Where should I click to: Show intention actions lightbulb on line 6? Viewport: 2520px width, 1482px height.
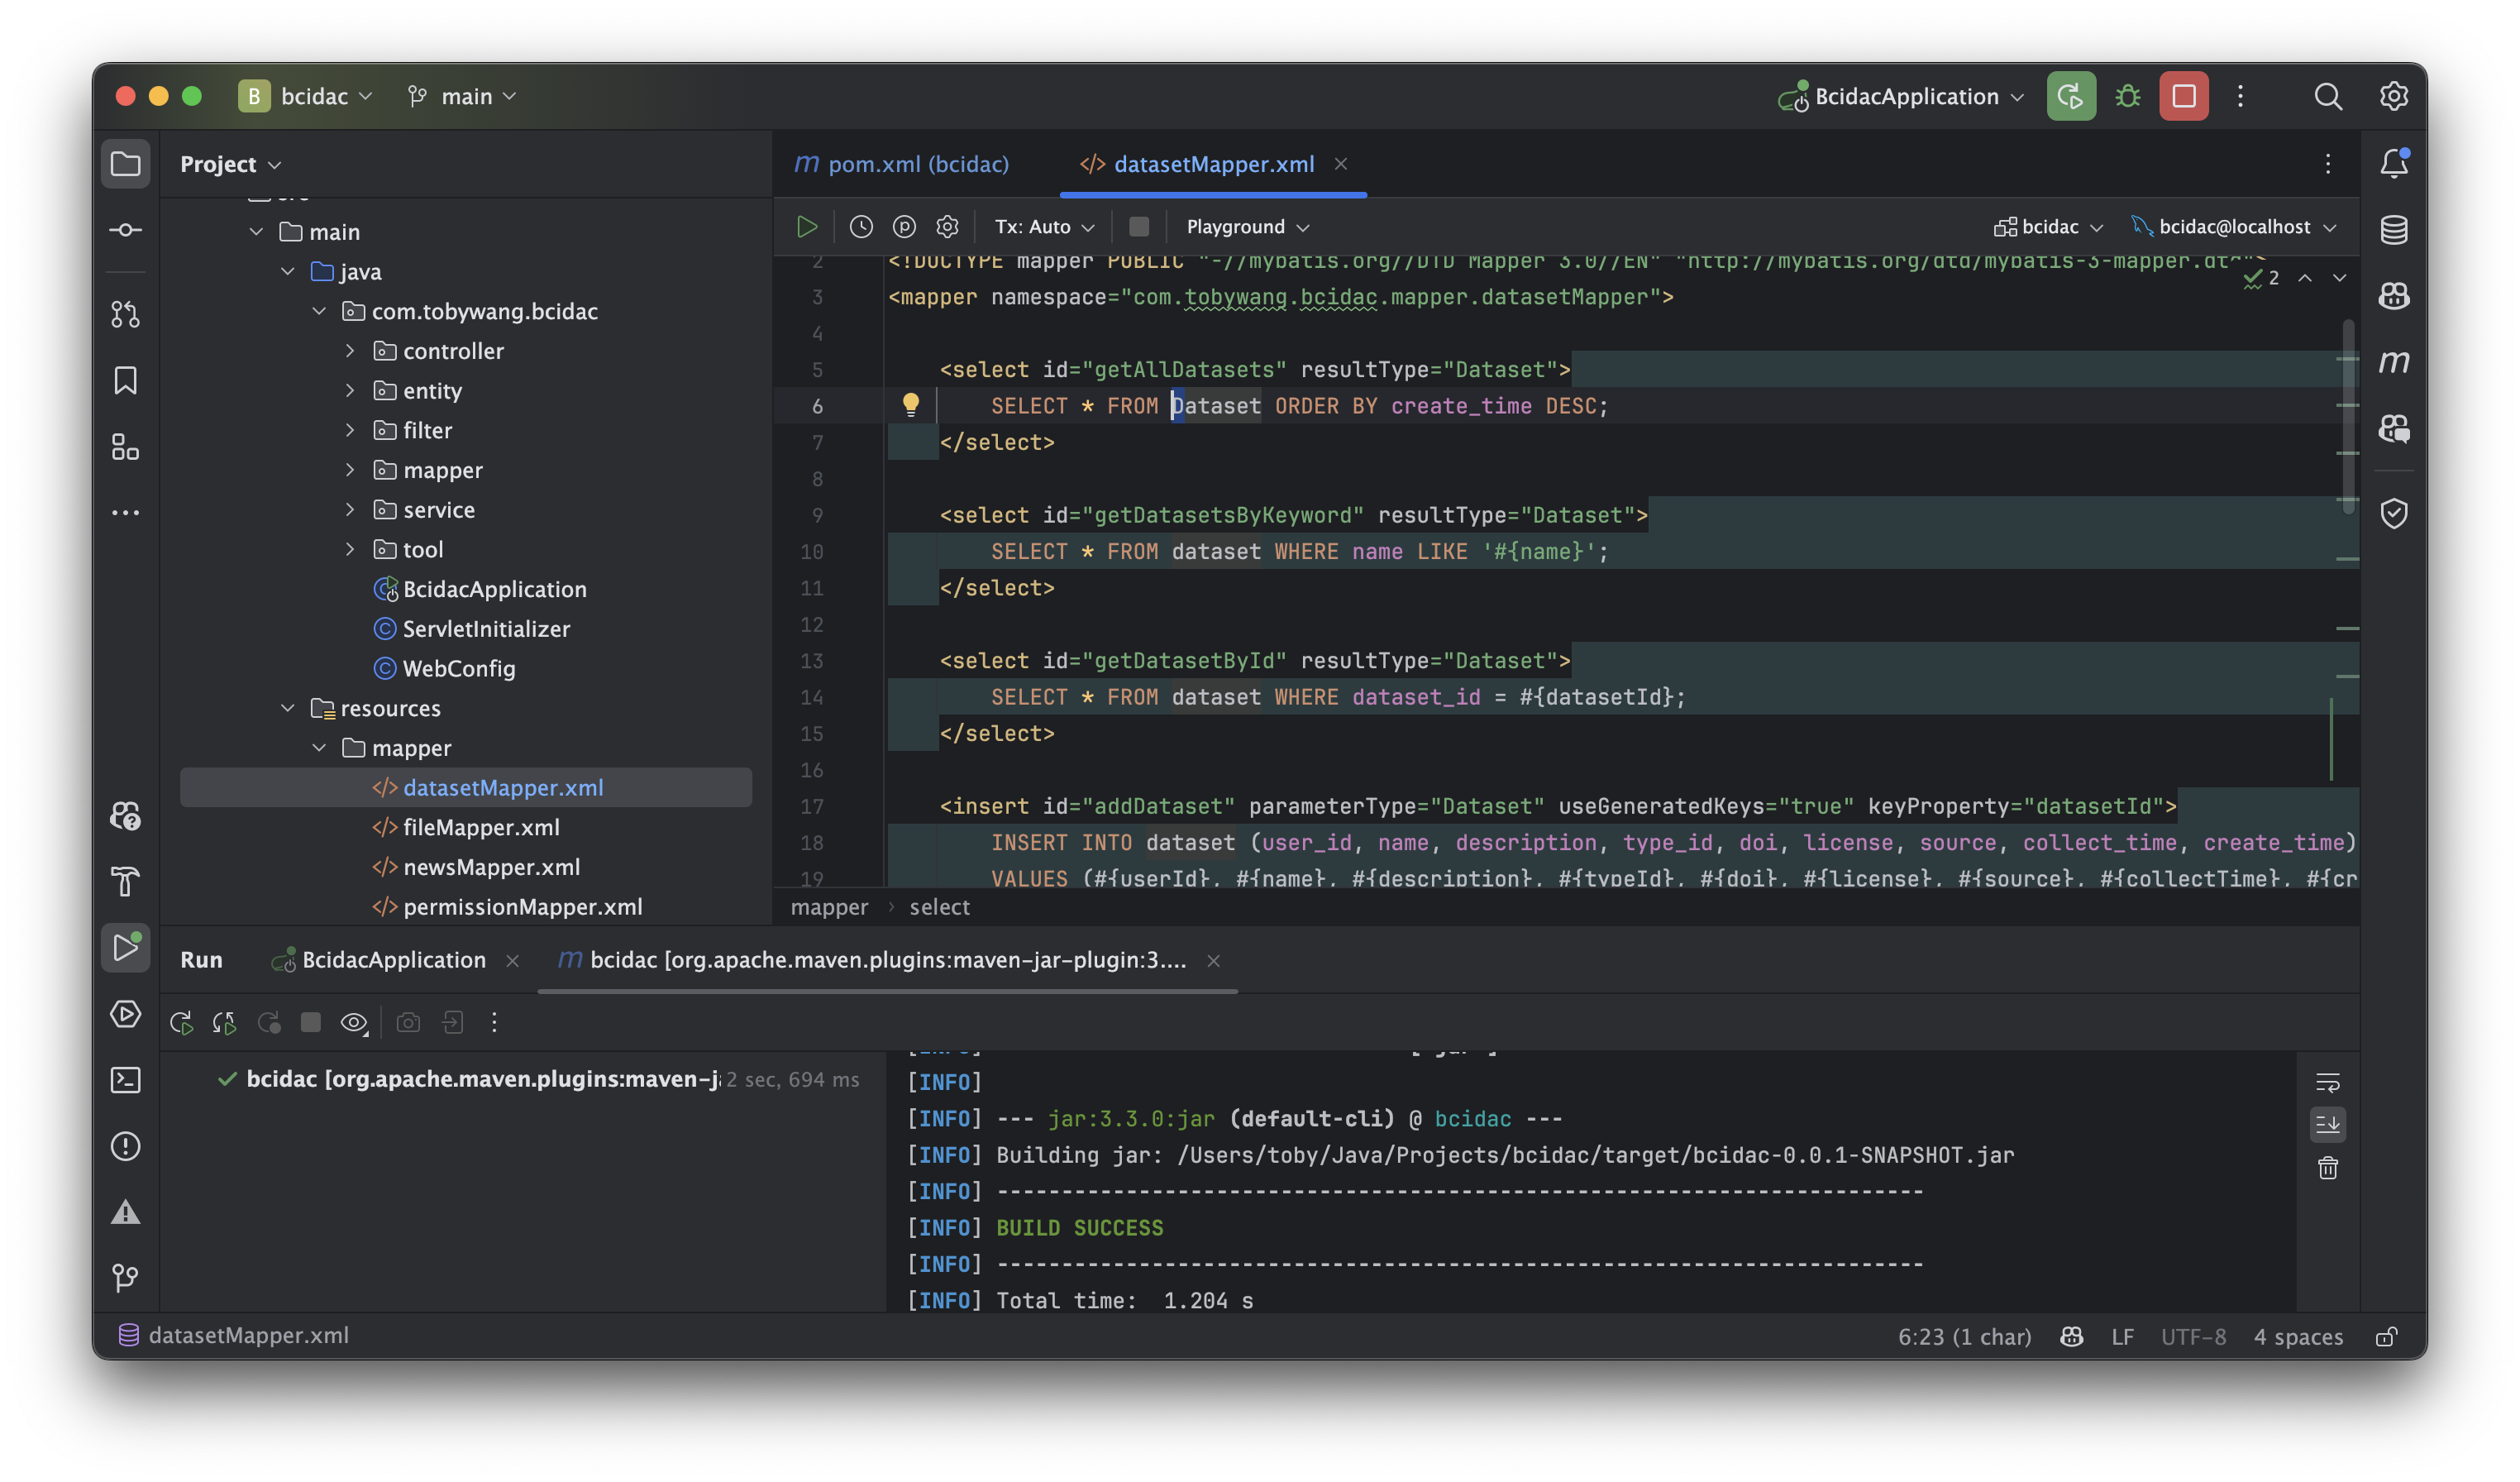911,404
